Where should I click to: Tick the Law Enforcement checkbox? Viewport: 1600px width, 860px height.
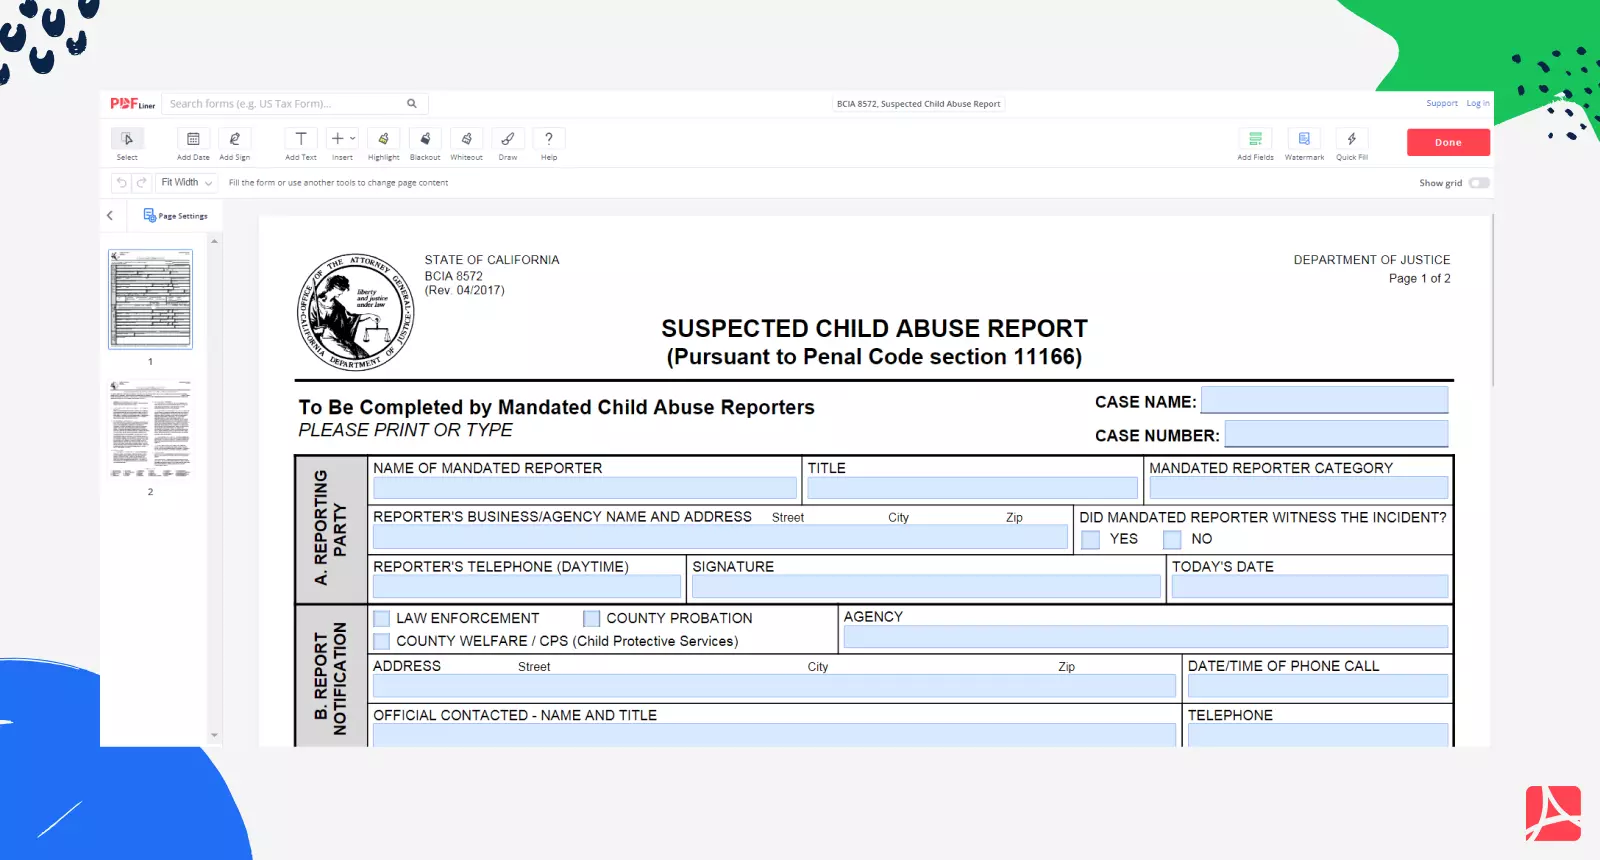pyautogui.click(x=381, y=619)
